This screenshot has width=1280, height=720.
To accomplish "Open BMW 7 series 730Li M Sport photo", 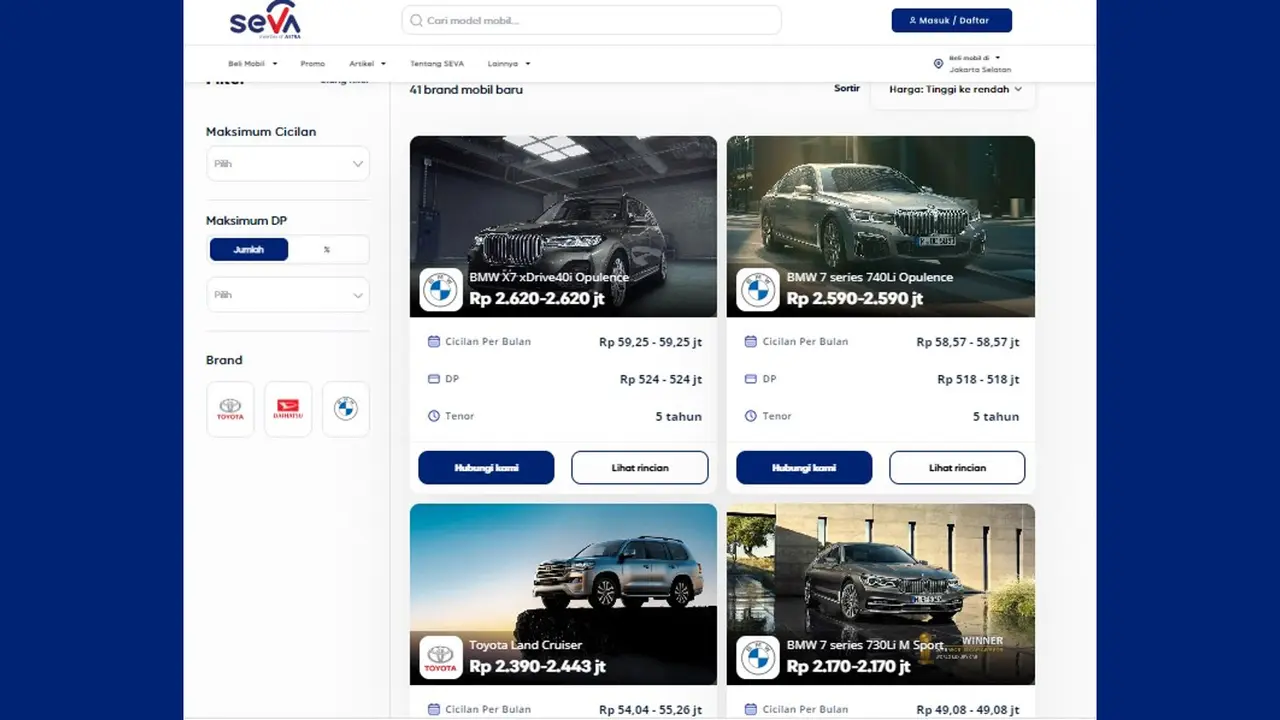I will click(881, 594).
